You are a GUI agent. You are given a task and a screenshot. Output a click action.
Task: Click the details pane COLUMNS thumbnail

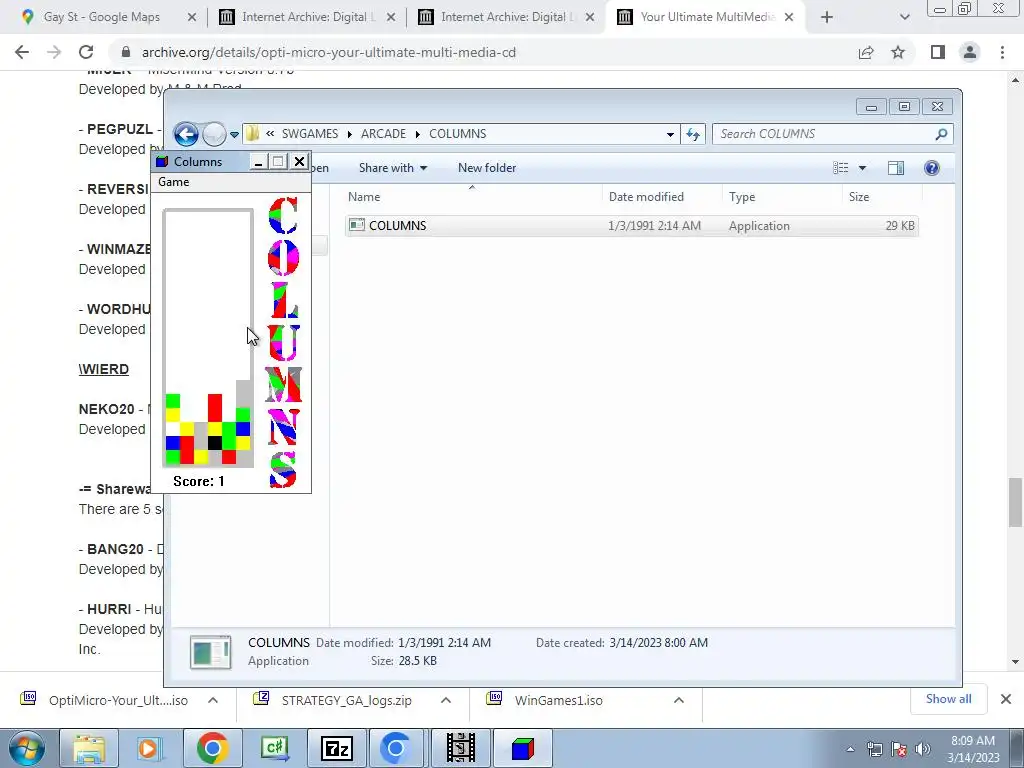(x=210, y=652)
